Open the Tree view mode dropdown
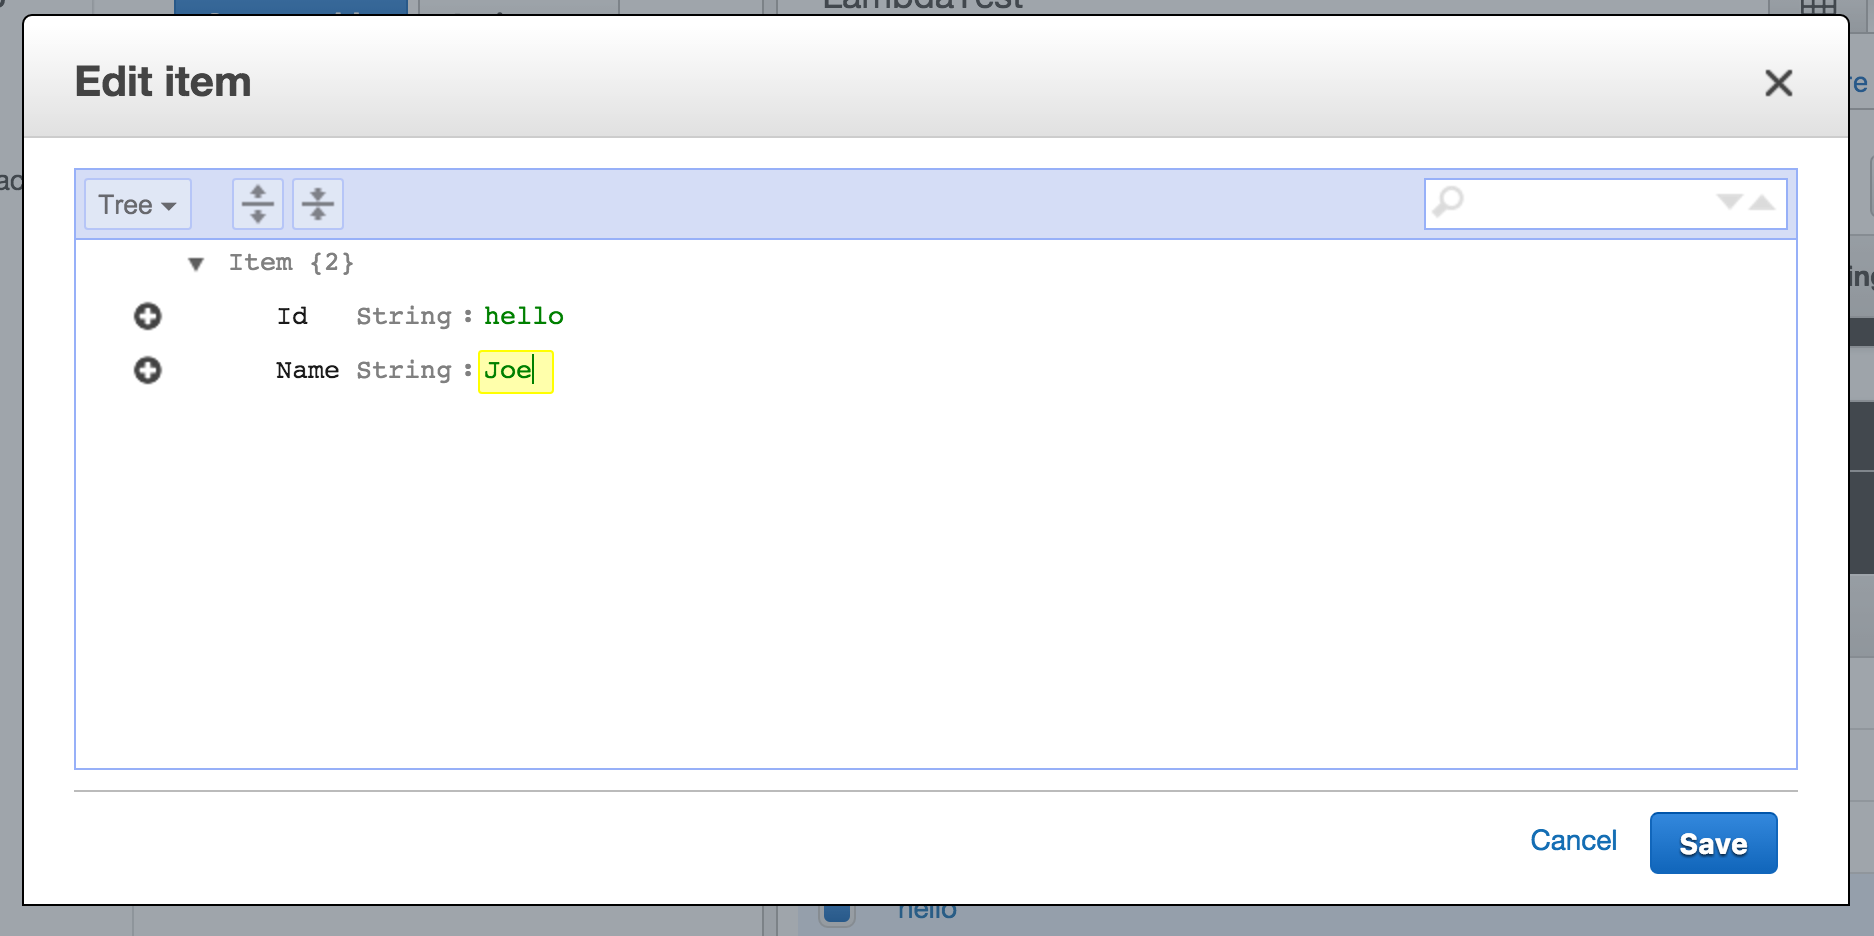Screen dimensions: 1874x936 click(x=137, y=204)
